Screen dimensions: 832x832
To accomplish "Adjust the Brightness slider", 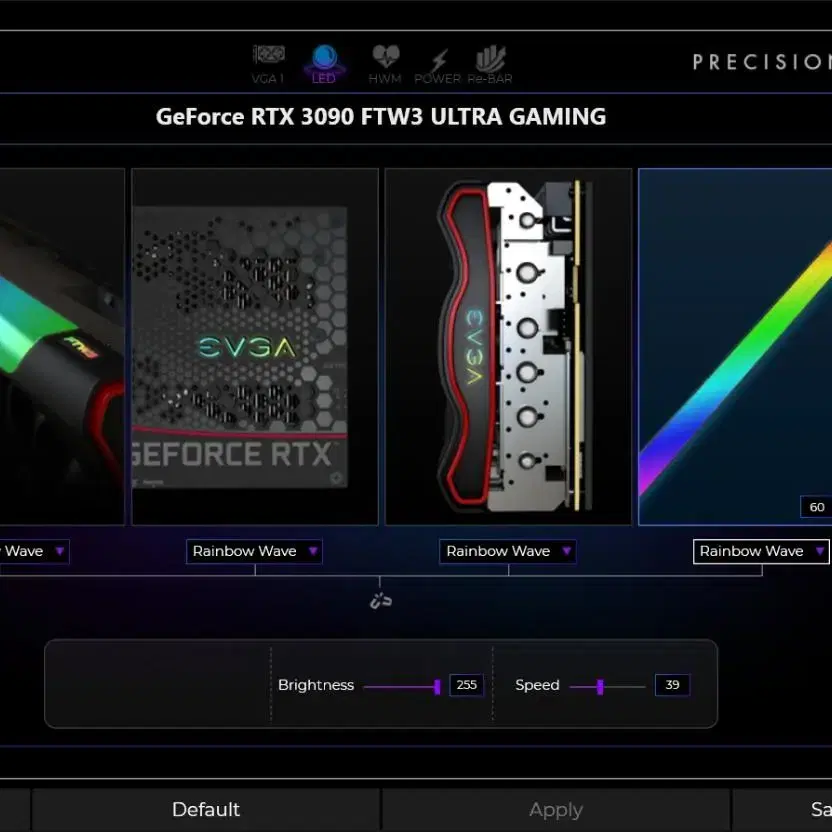I will point(402,687).
